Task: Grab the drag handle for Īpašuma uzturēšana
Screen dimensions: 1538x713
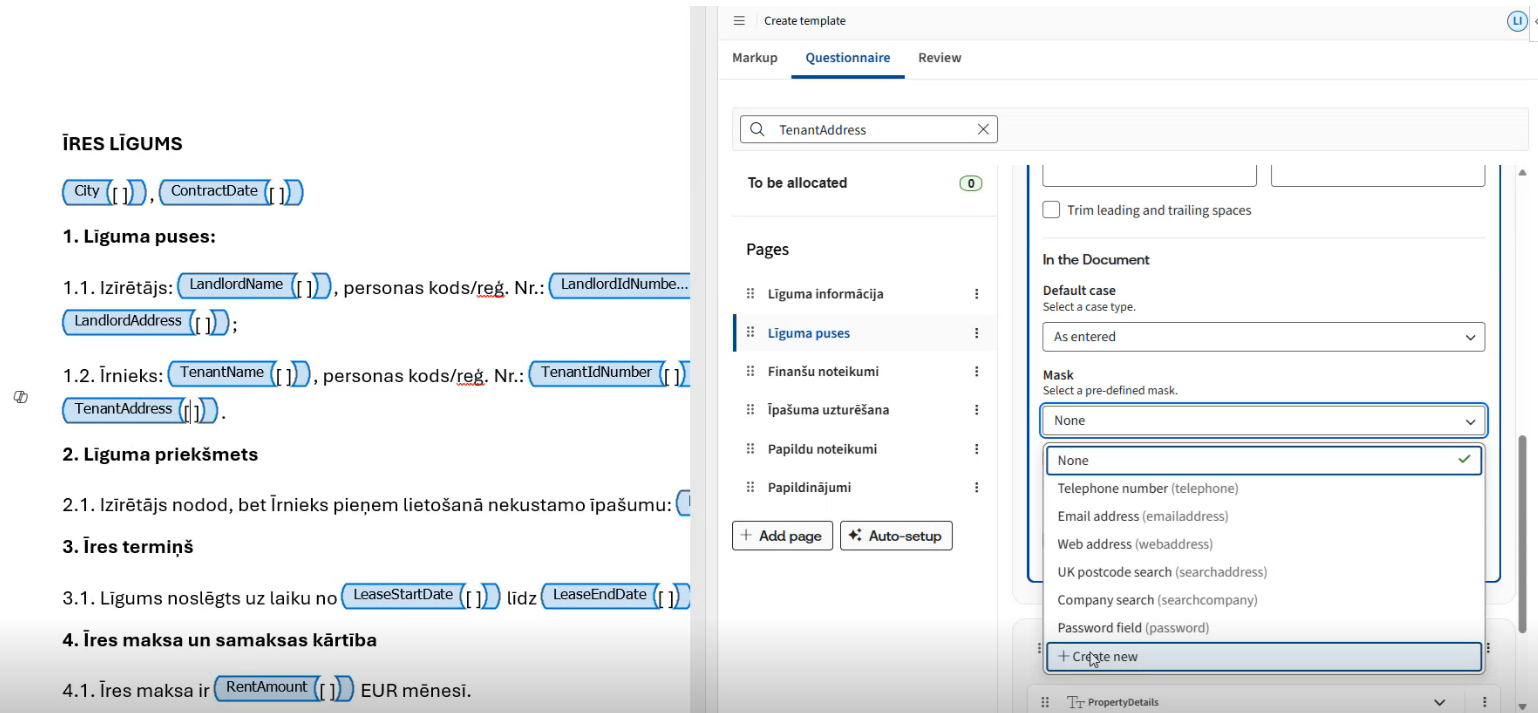Action: pos(751,410)
